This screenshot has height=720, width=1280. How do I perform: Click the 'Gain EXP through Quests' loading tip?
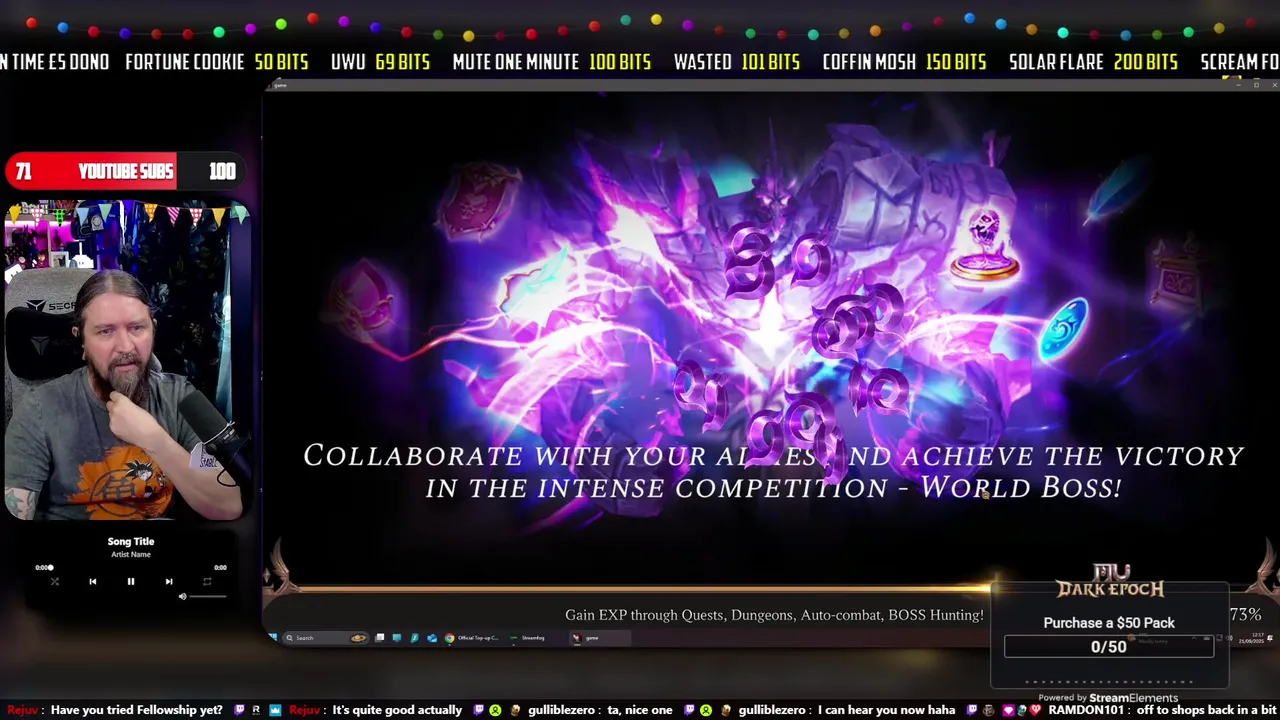[774, 615]
